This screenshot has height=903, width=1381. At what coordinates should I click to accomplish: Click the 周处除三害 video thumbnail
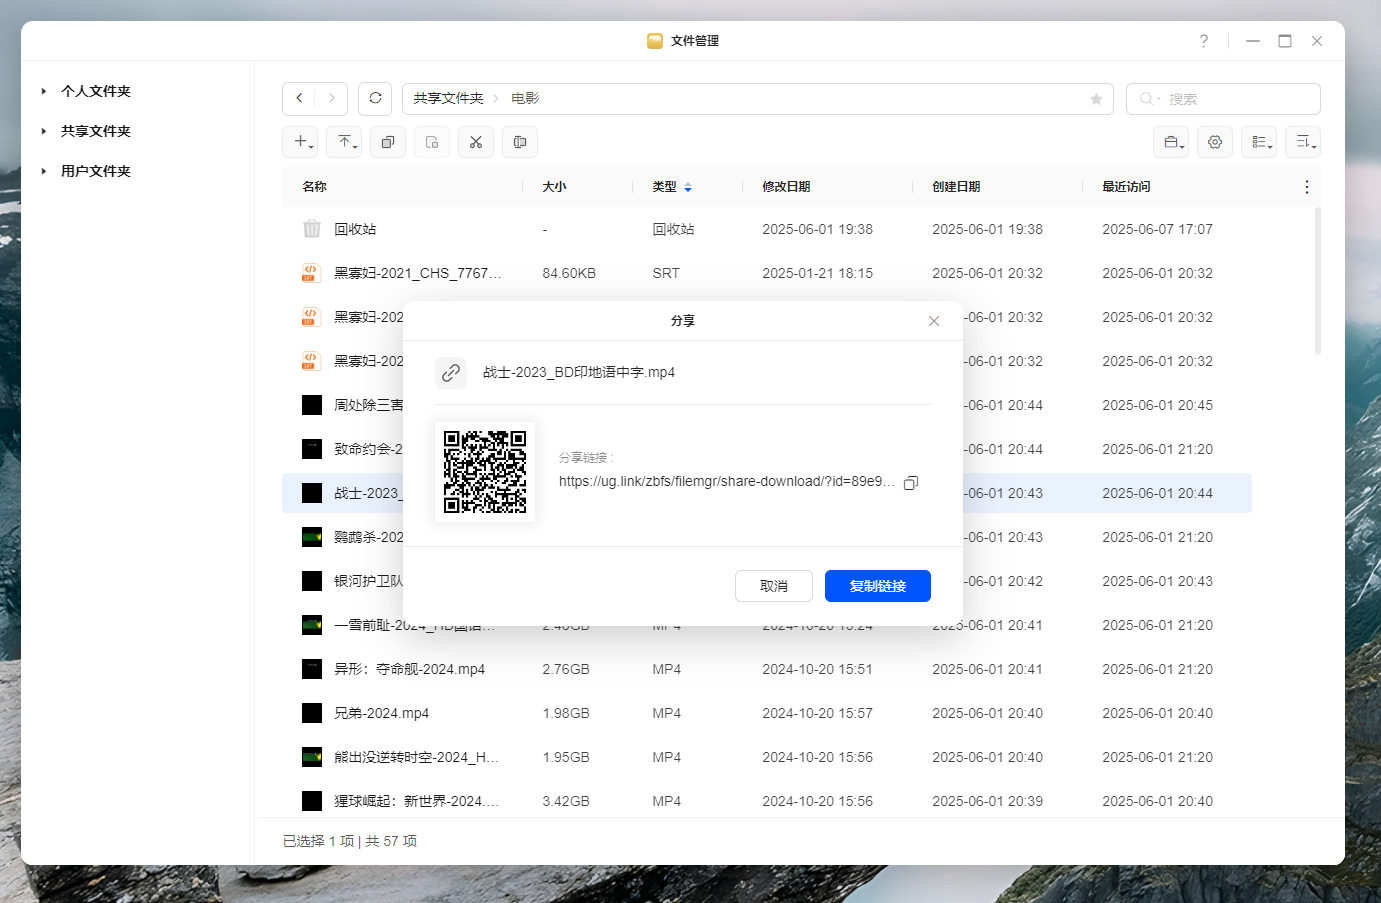pyautogui.click(x=312, y=405)
